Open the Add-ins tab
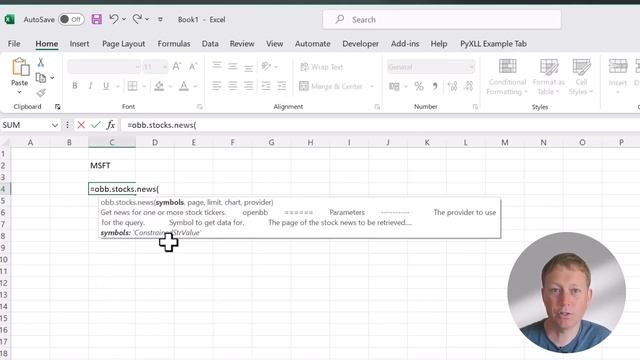The height and width of the screenshot is (360, 640). tap(405, 44)
